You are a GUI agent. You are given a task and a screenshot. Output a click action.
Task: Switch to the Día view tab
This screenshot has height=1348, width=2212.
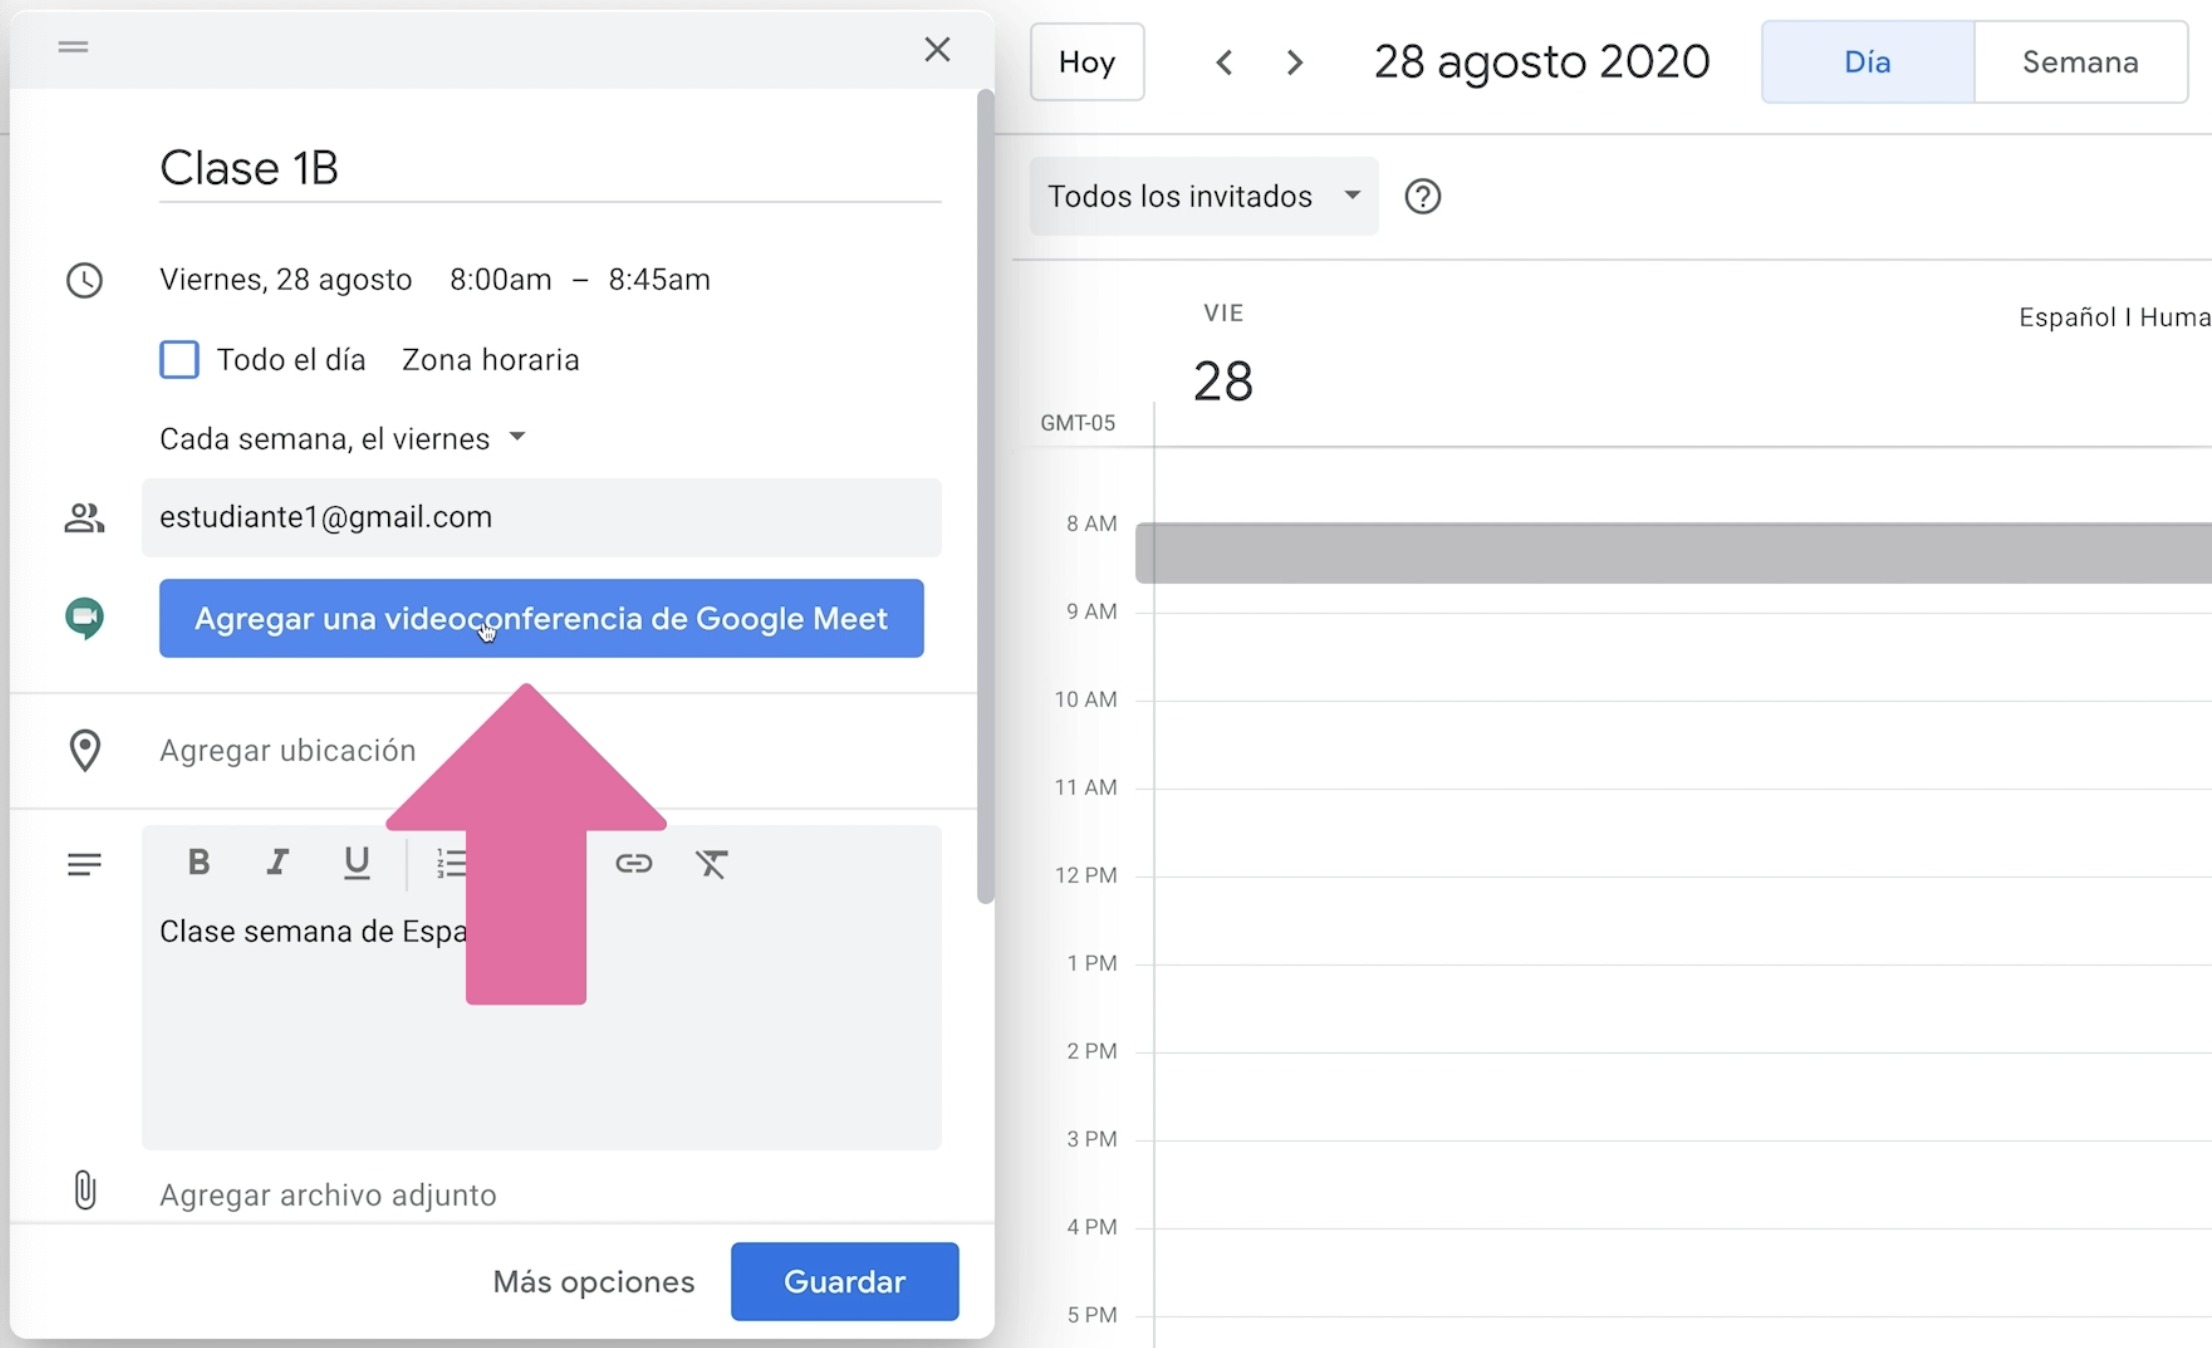pyautogui.click(x=1868, y=62)
